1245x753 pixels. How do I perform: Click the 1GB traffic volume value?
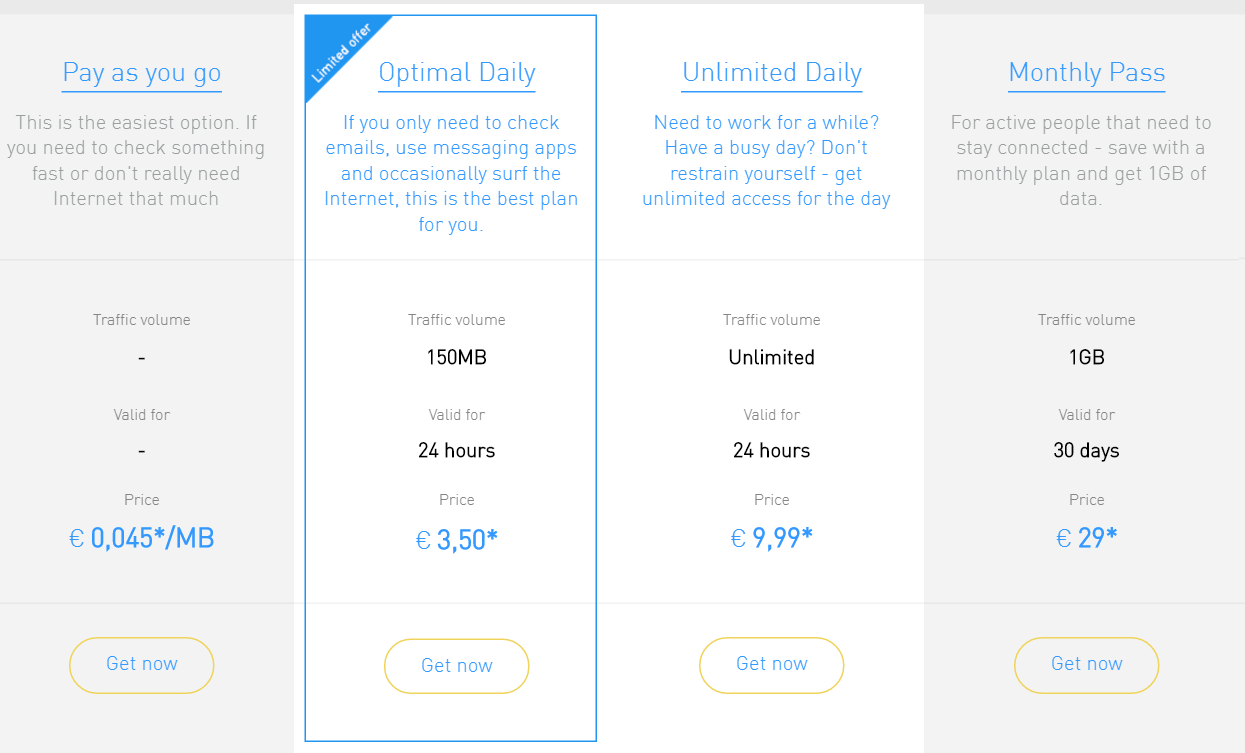point(1087,357)
